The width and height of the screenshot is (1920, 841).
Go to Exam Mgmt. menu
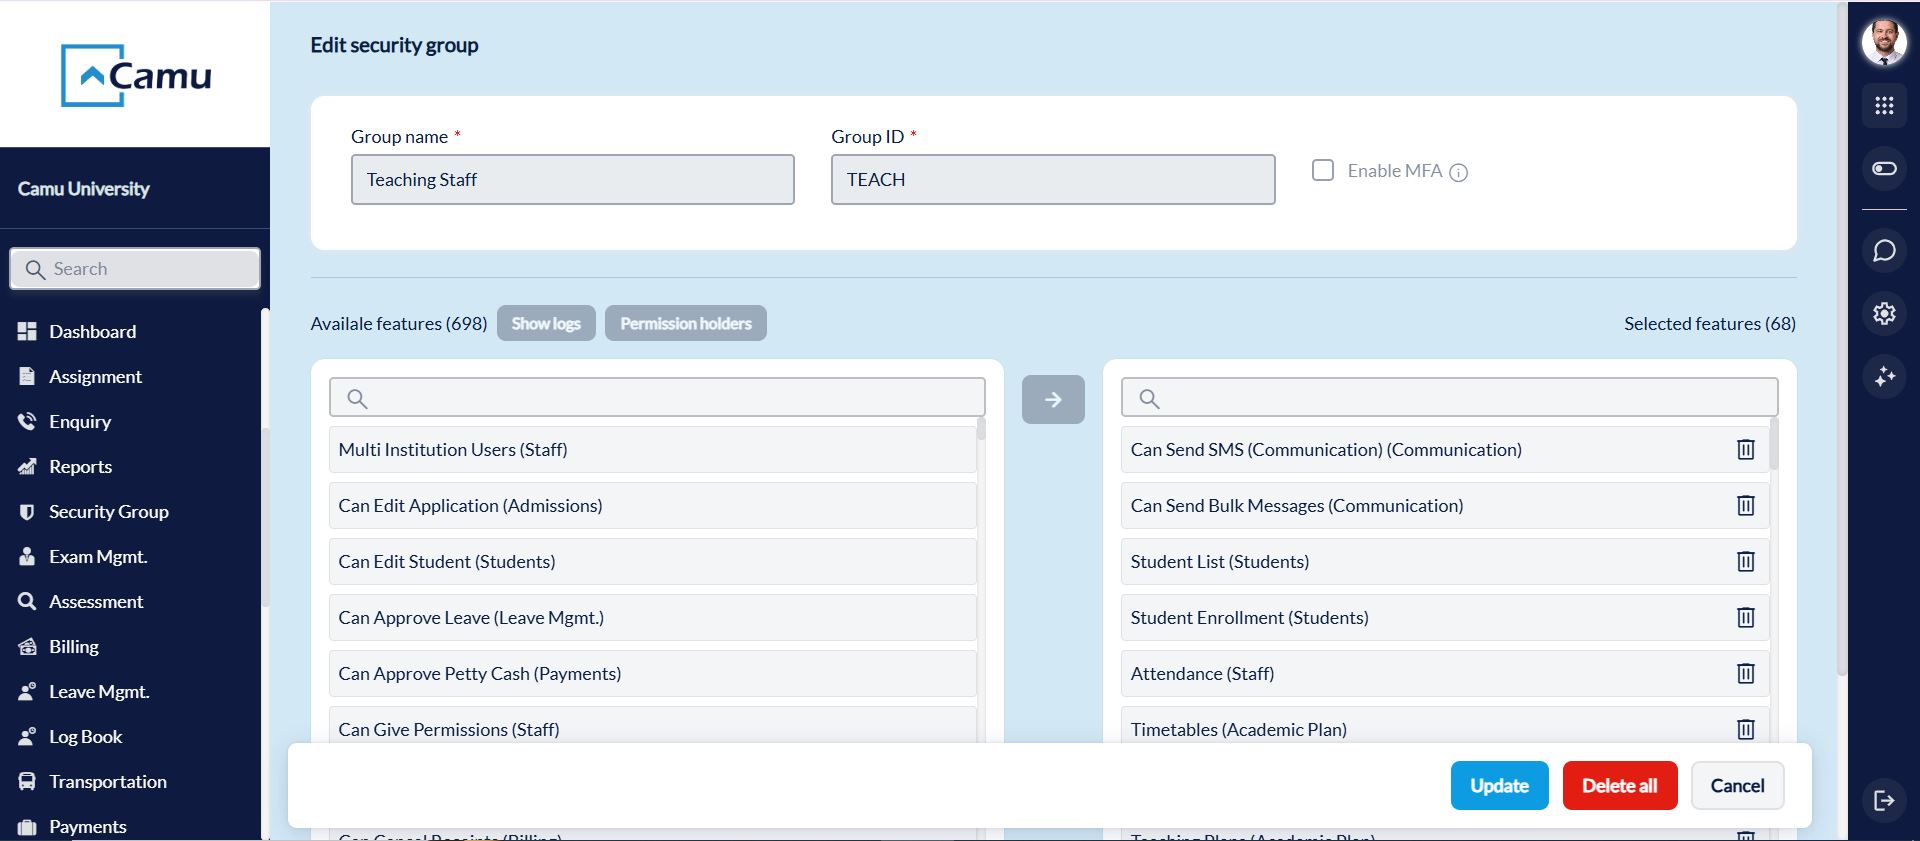pyautogui.click(x=98, y=557)
